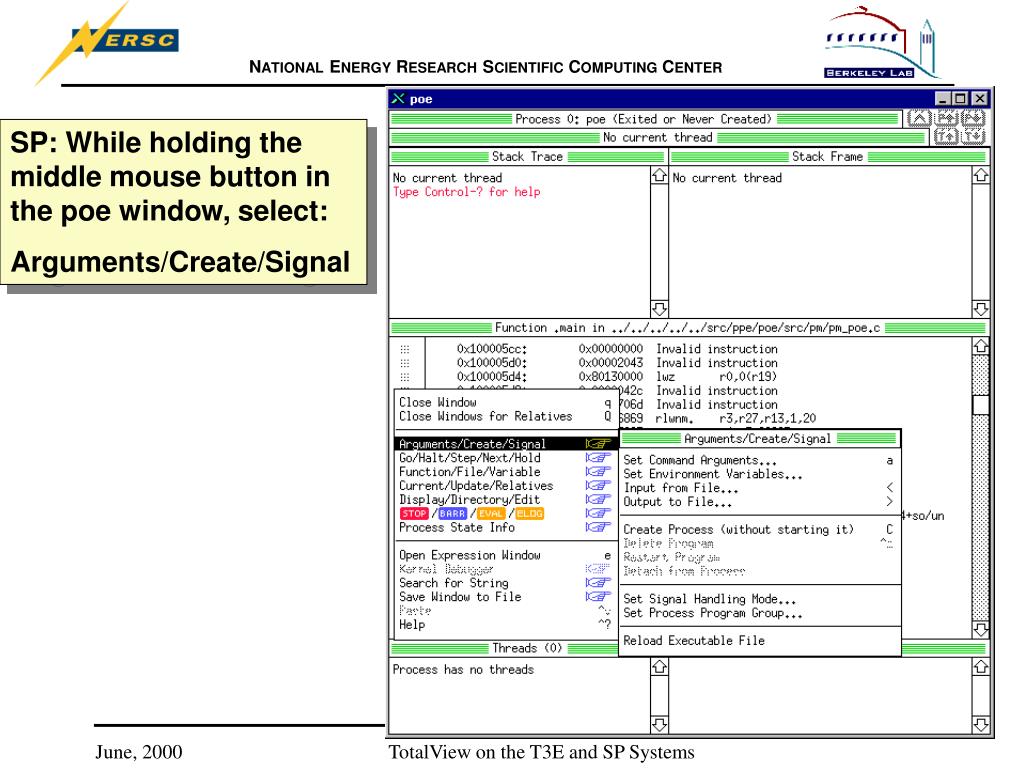This screenshot has height=768, width=1024.
Task: Click hand icon on Save Window to File row
Action: click(x=598, y=596)
